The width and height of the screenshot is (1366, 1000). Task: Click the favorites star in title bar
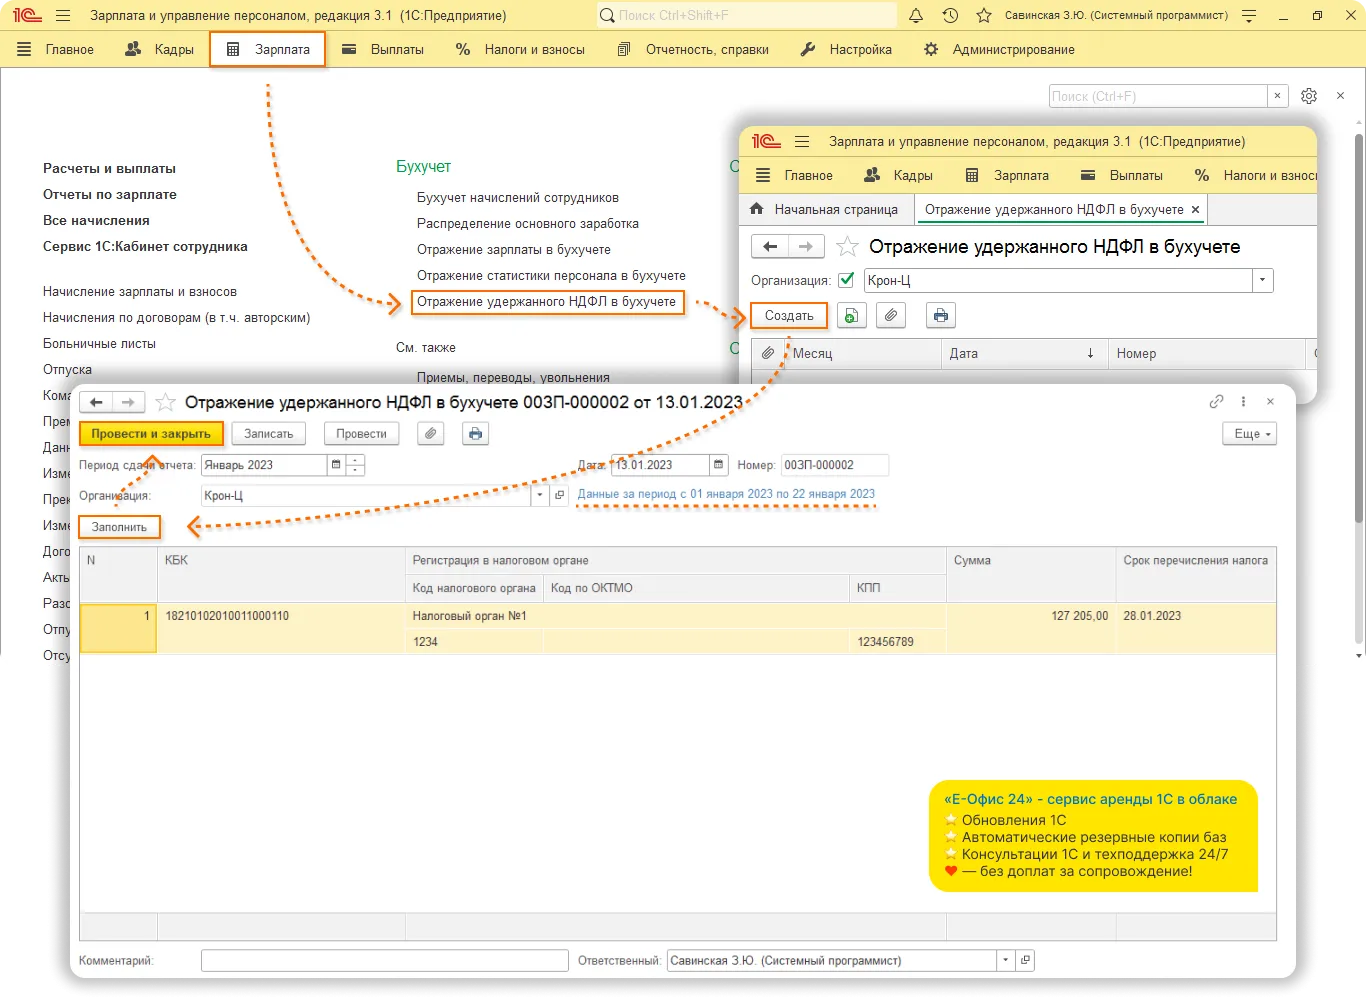point(984,16)
